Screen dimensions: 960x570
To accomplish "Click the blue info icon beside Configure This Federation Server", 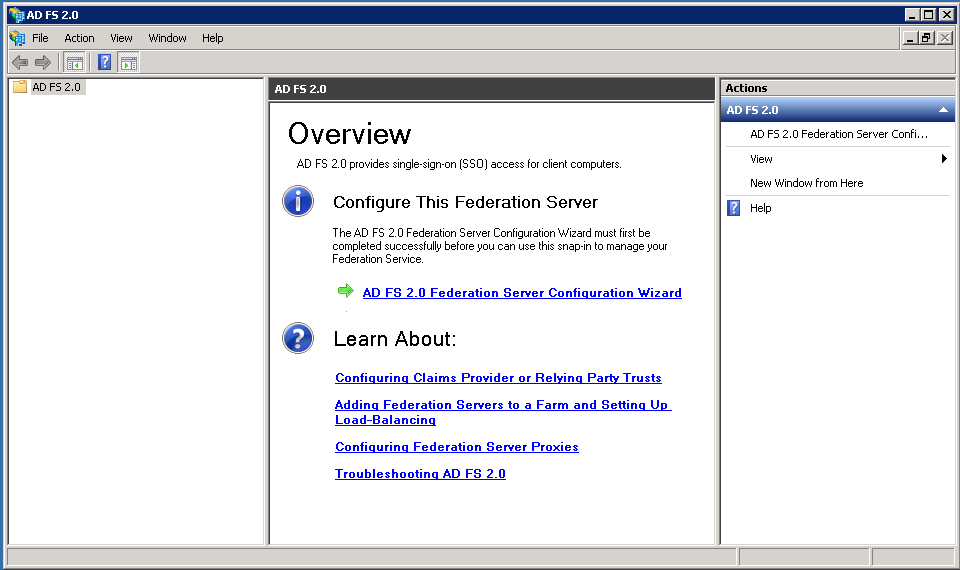I will click(298, 201).
